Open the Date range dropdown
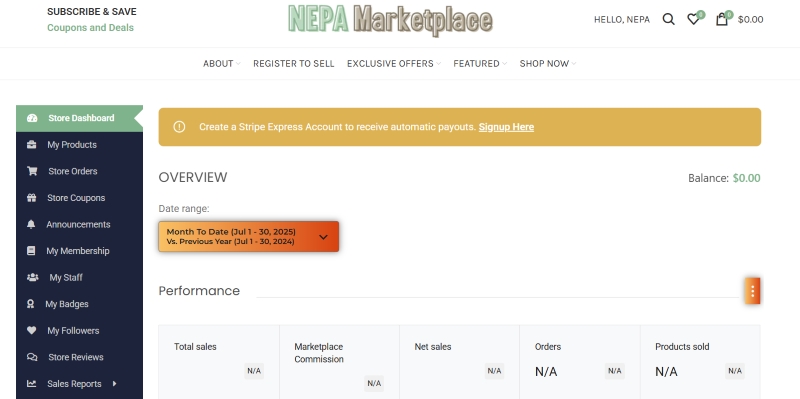 pos(248,236)
